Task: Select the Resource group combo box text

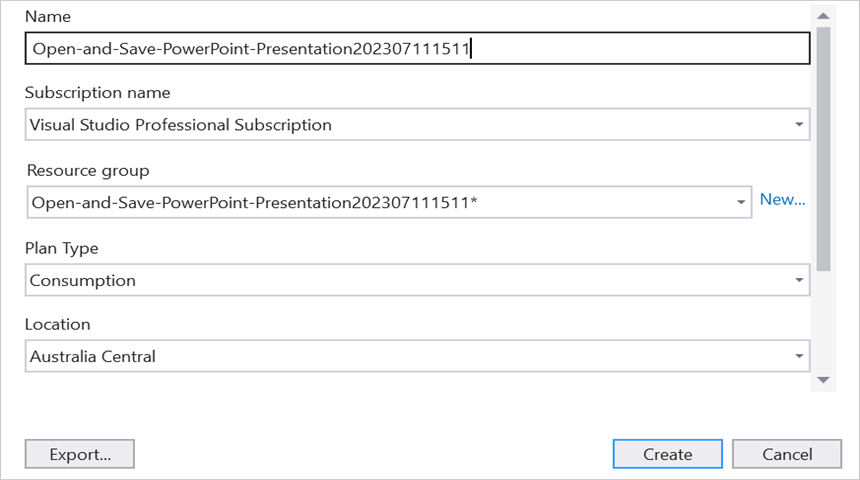Action: (x=380, y=202)
